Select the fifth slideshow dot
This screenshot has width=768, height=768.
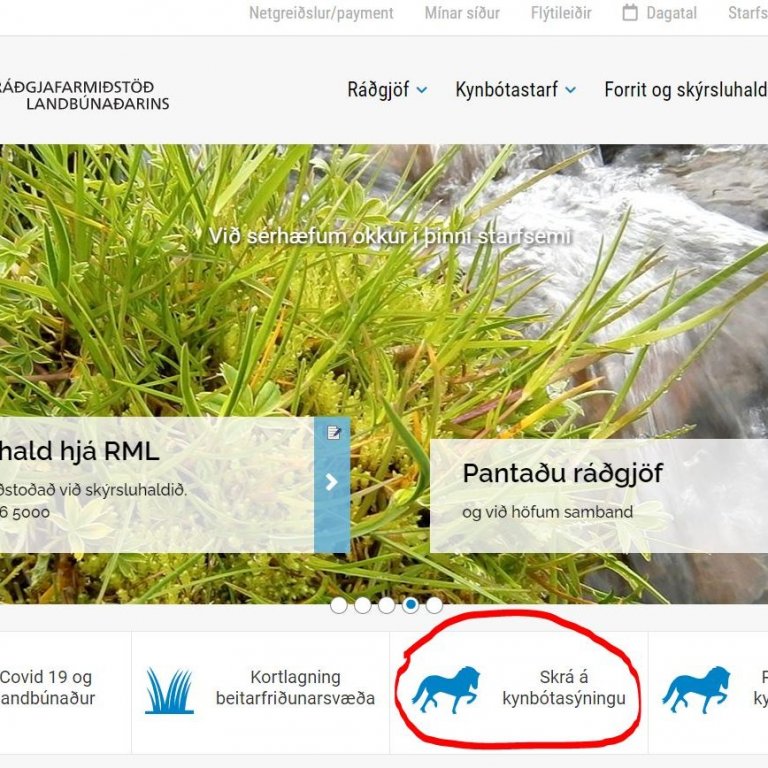(x=434, y=605)
